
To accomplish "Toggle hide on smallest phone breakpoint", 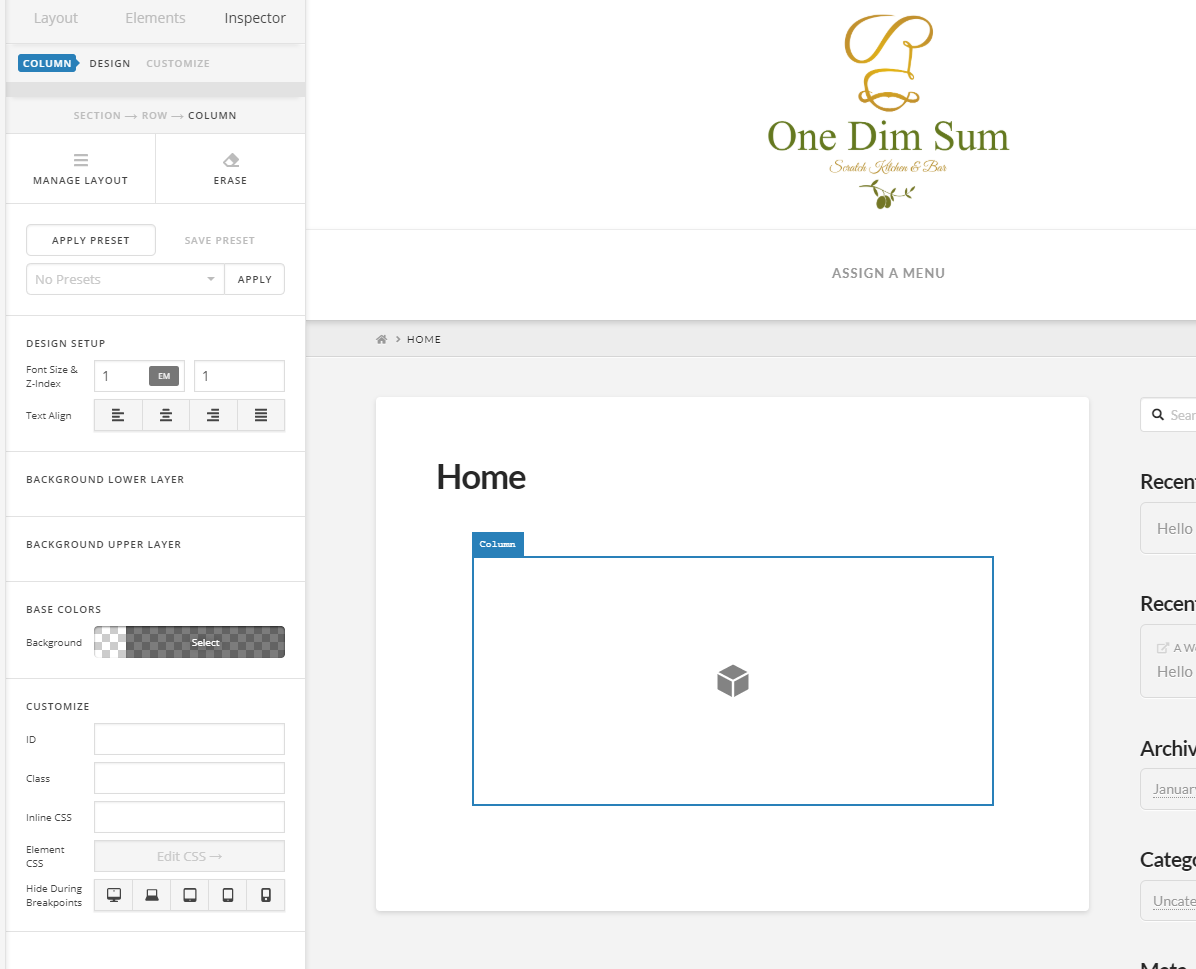I will (265, 895).
